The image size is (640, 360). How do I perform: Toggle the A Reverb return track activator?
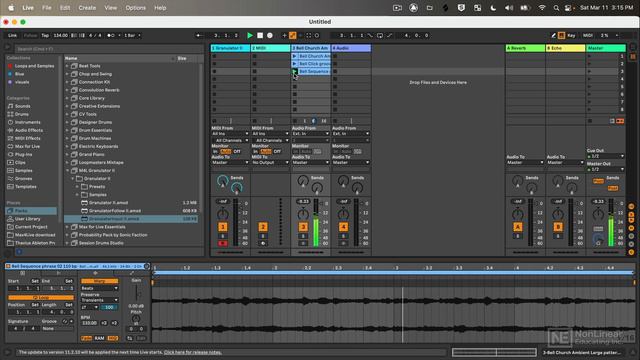518,227
